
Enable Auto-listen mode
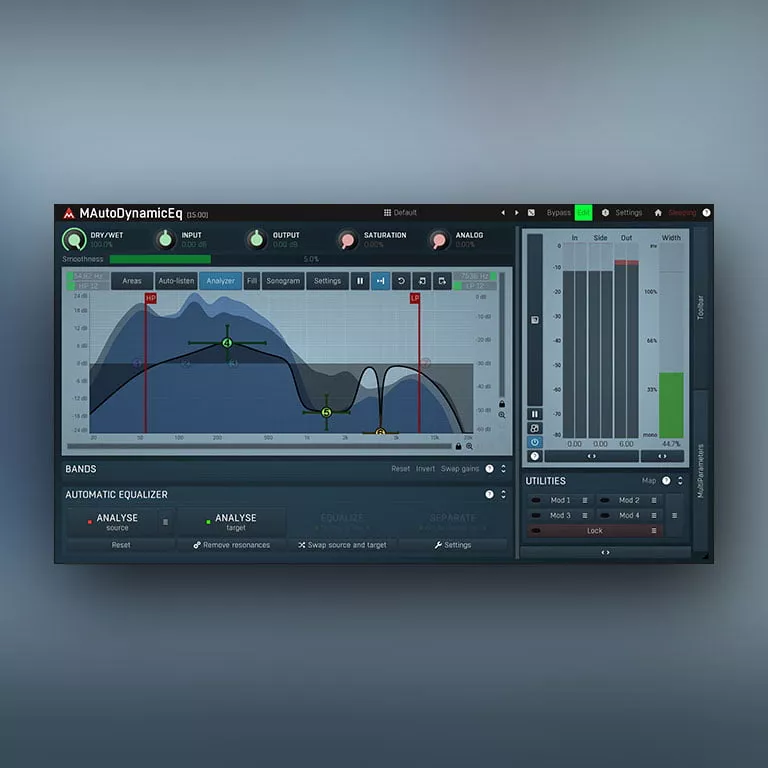[176, 281]
